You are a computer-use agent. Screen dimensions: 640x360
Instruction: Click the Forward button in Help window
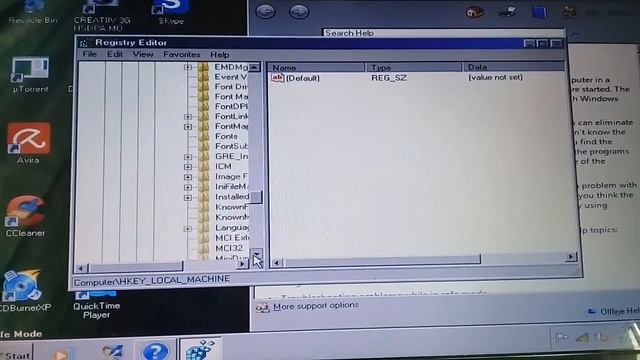(299, 11)
